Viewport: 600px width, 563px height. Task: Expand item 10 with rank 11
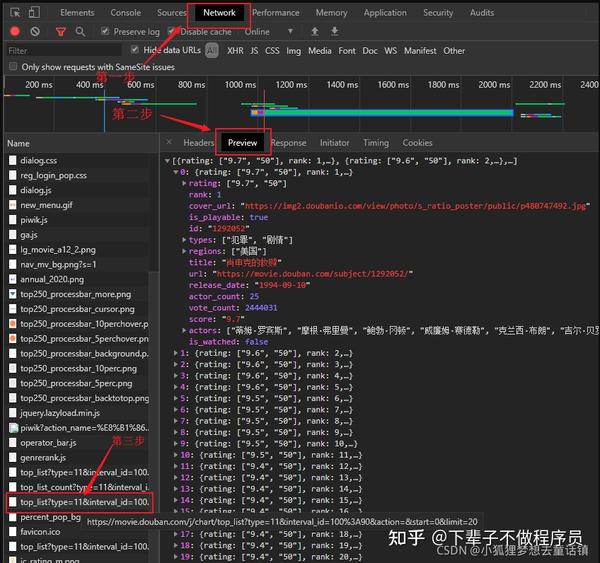coord(176,455)
